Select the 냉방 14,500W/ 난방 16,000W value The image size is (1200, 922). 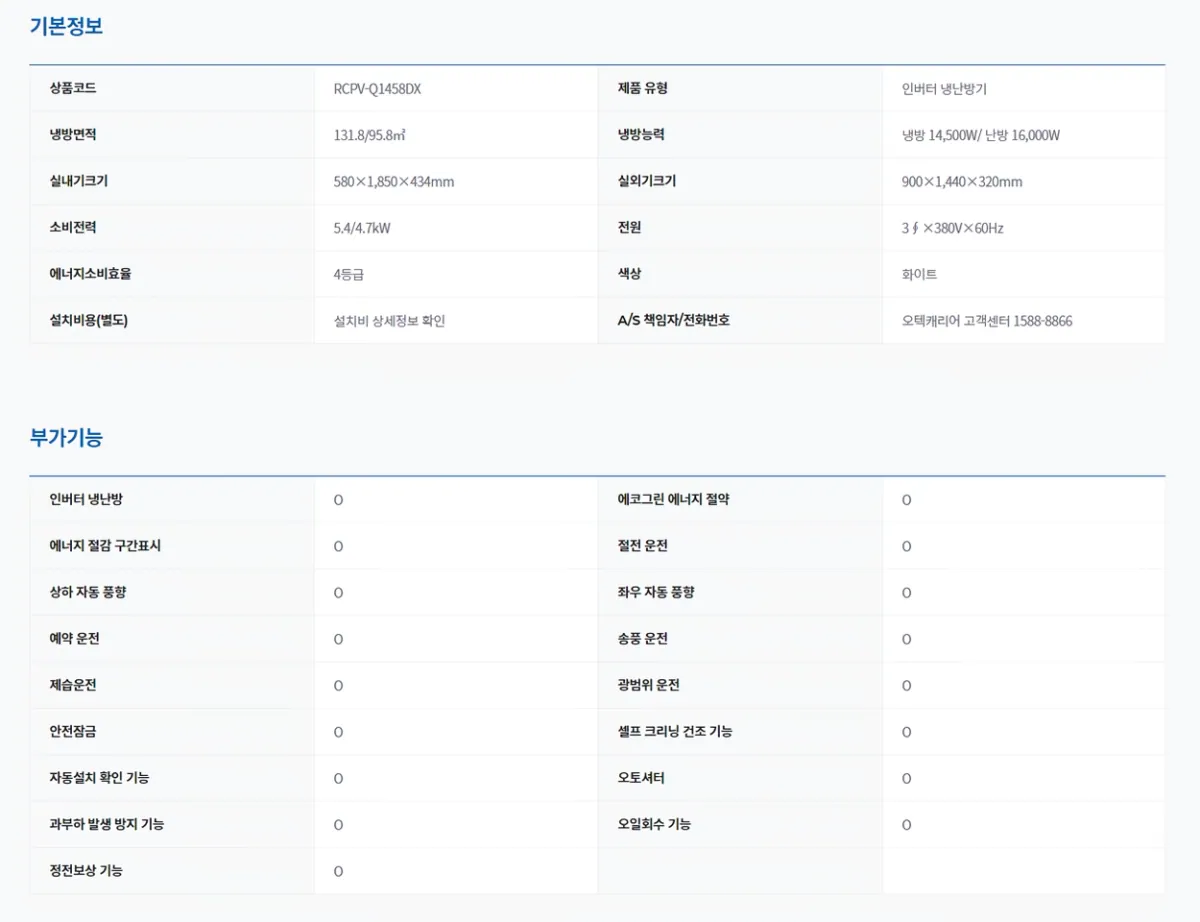click(x=980, y=135)
